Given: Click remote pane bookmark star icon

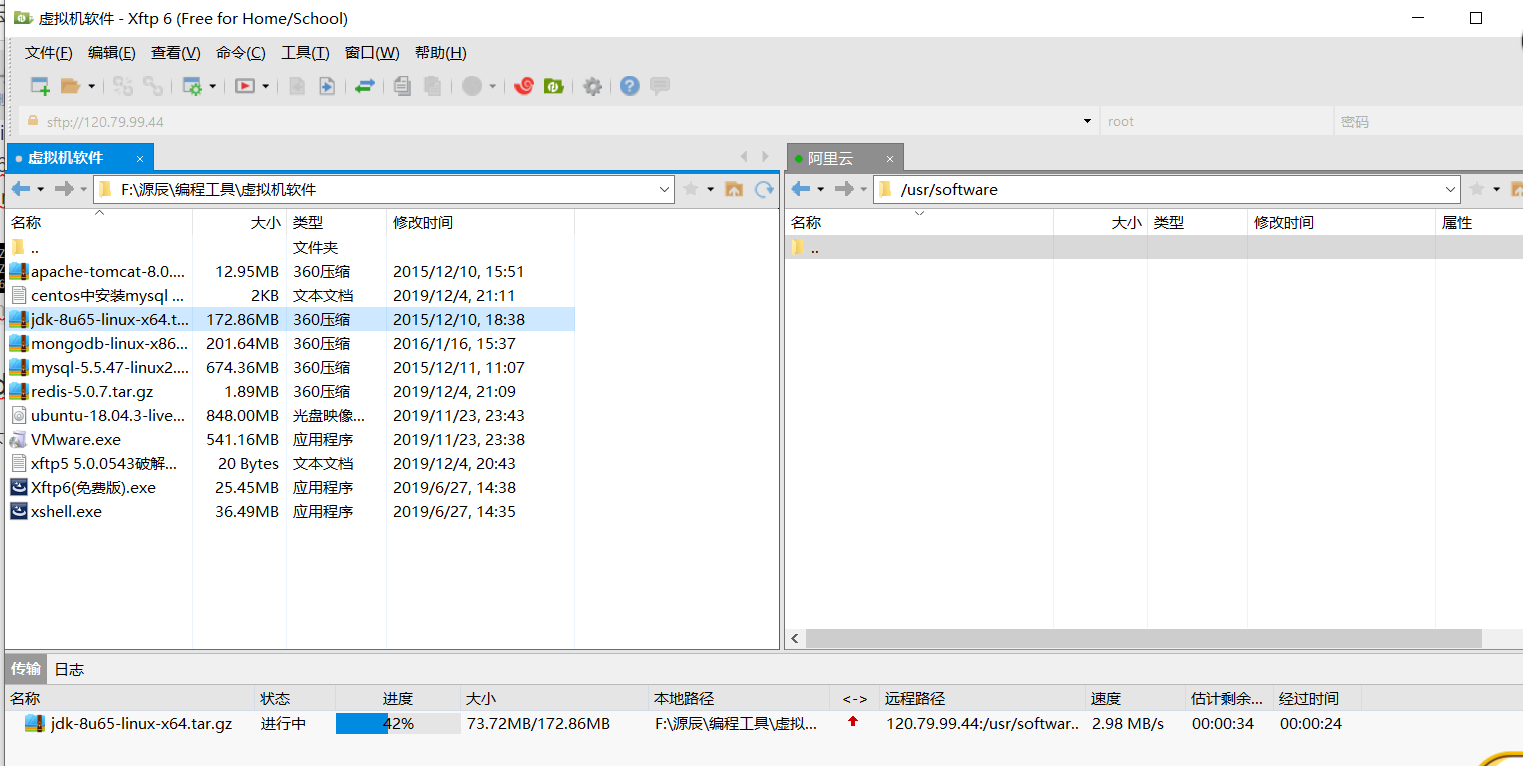Looking at the screenshot, I should click(x=1476, y=189).
